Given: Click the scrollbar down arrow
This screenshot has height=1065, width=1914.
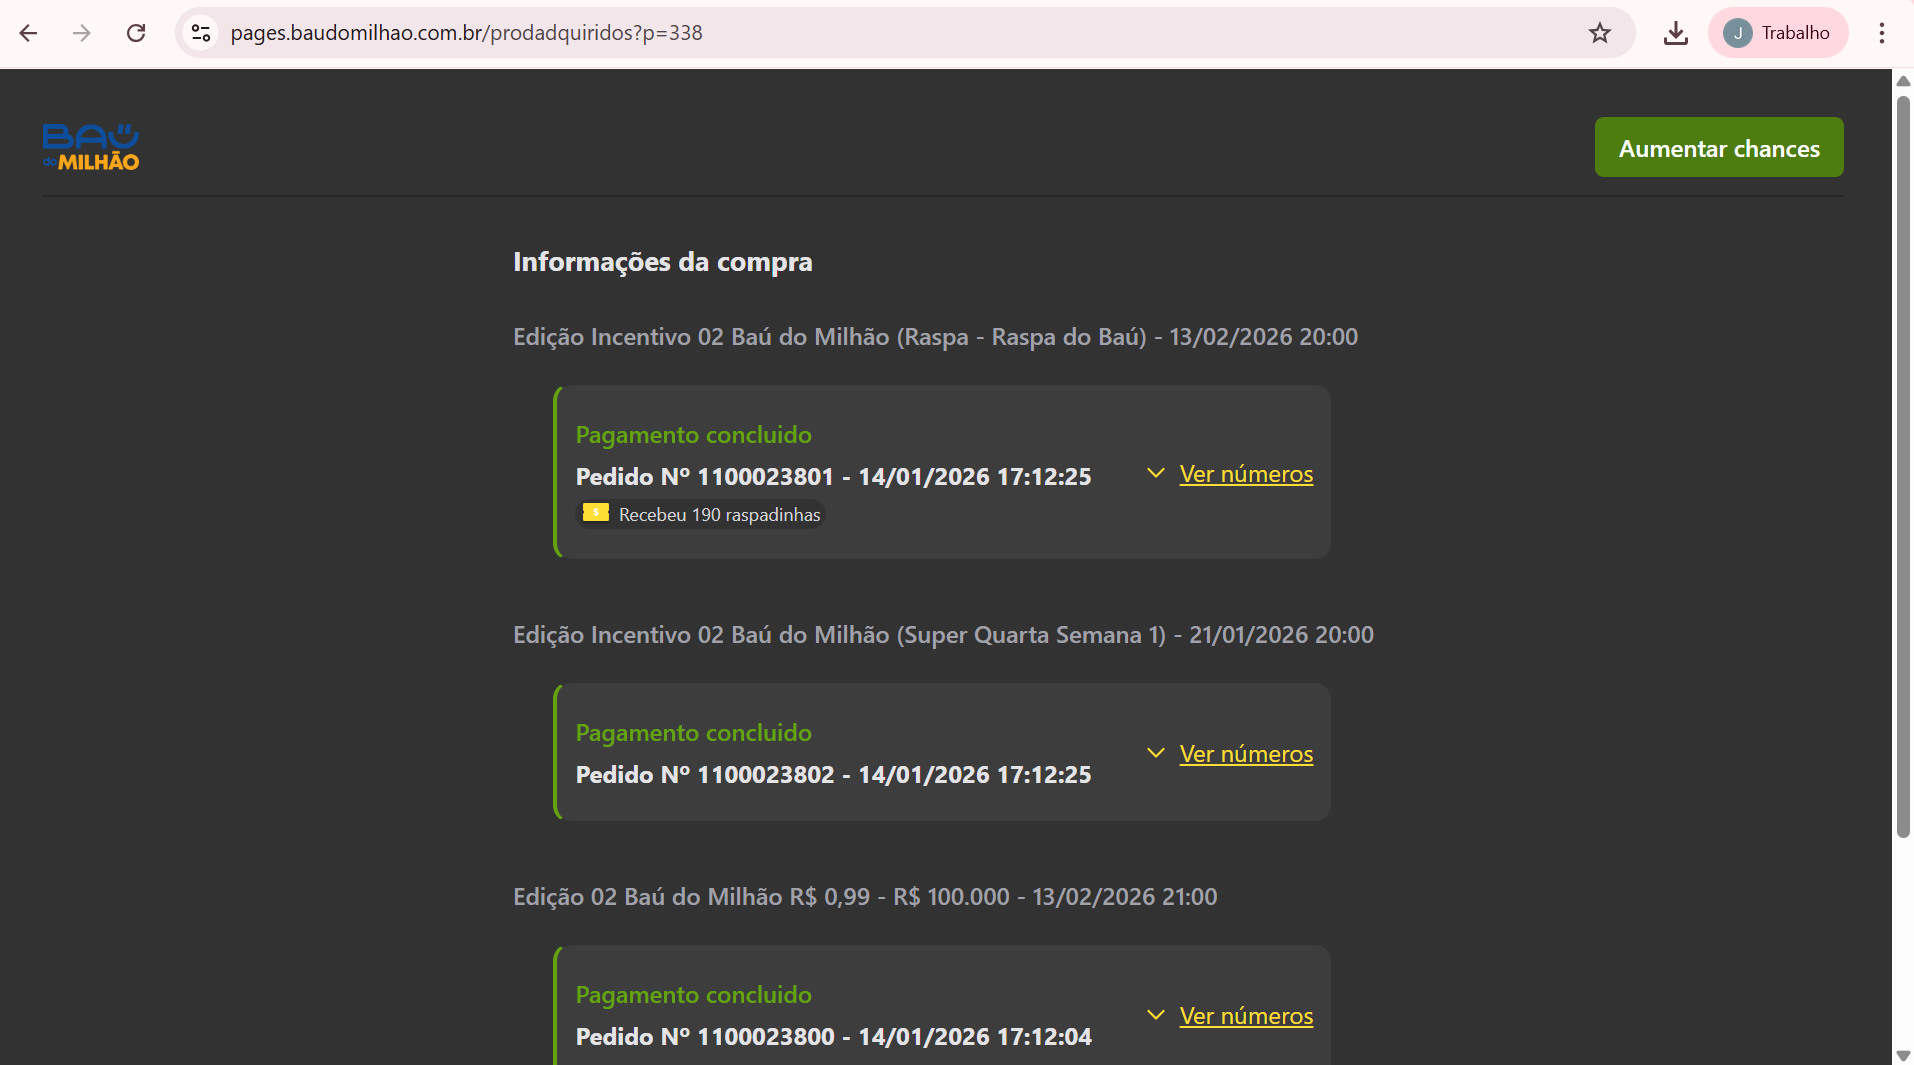Looking at the screenshot, I should tap(1903, 1055).
